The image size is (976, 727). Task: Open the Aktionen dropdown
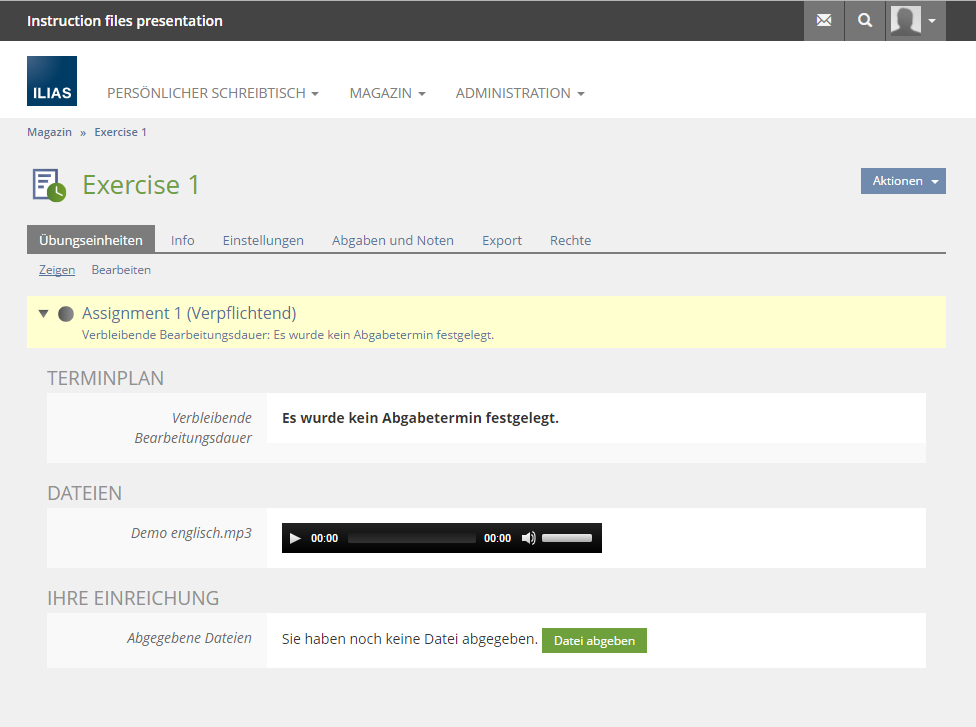click(903, 181)
